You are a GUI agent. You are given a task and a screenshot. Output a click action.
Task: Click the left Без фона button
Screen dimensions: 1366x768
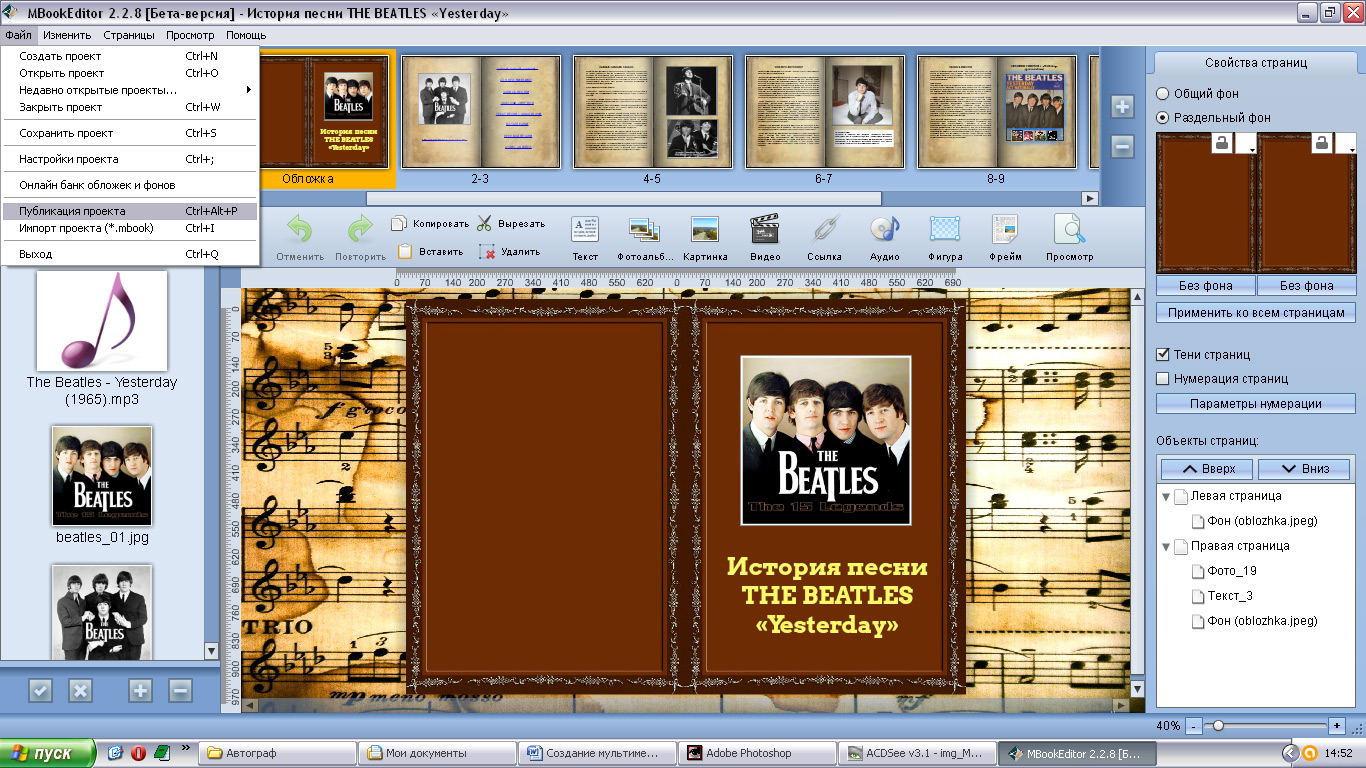[1206, 285]
